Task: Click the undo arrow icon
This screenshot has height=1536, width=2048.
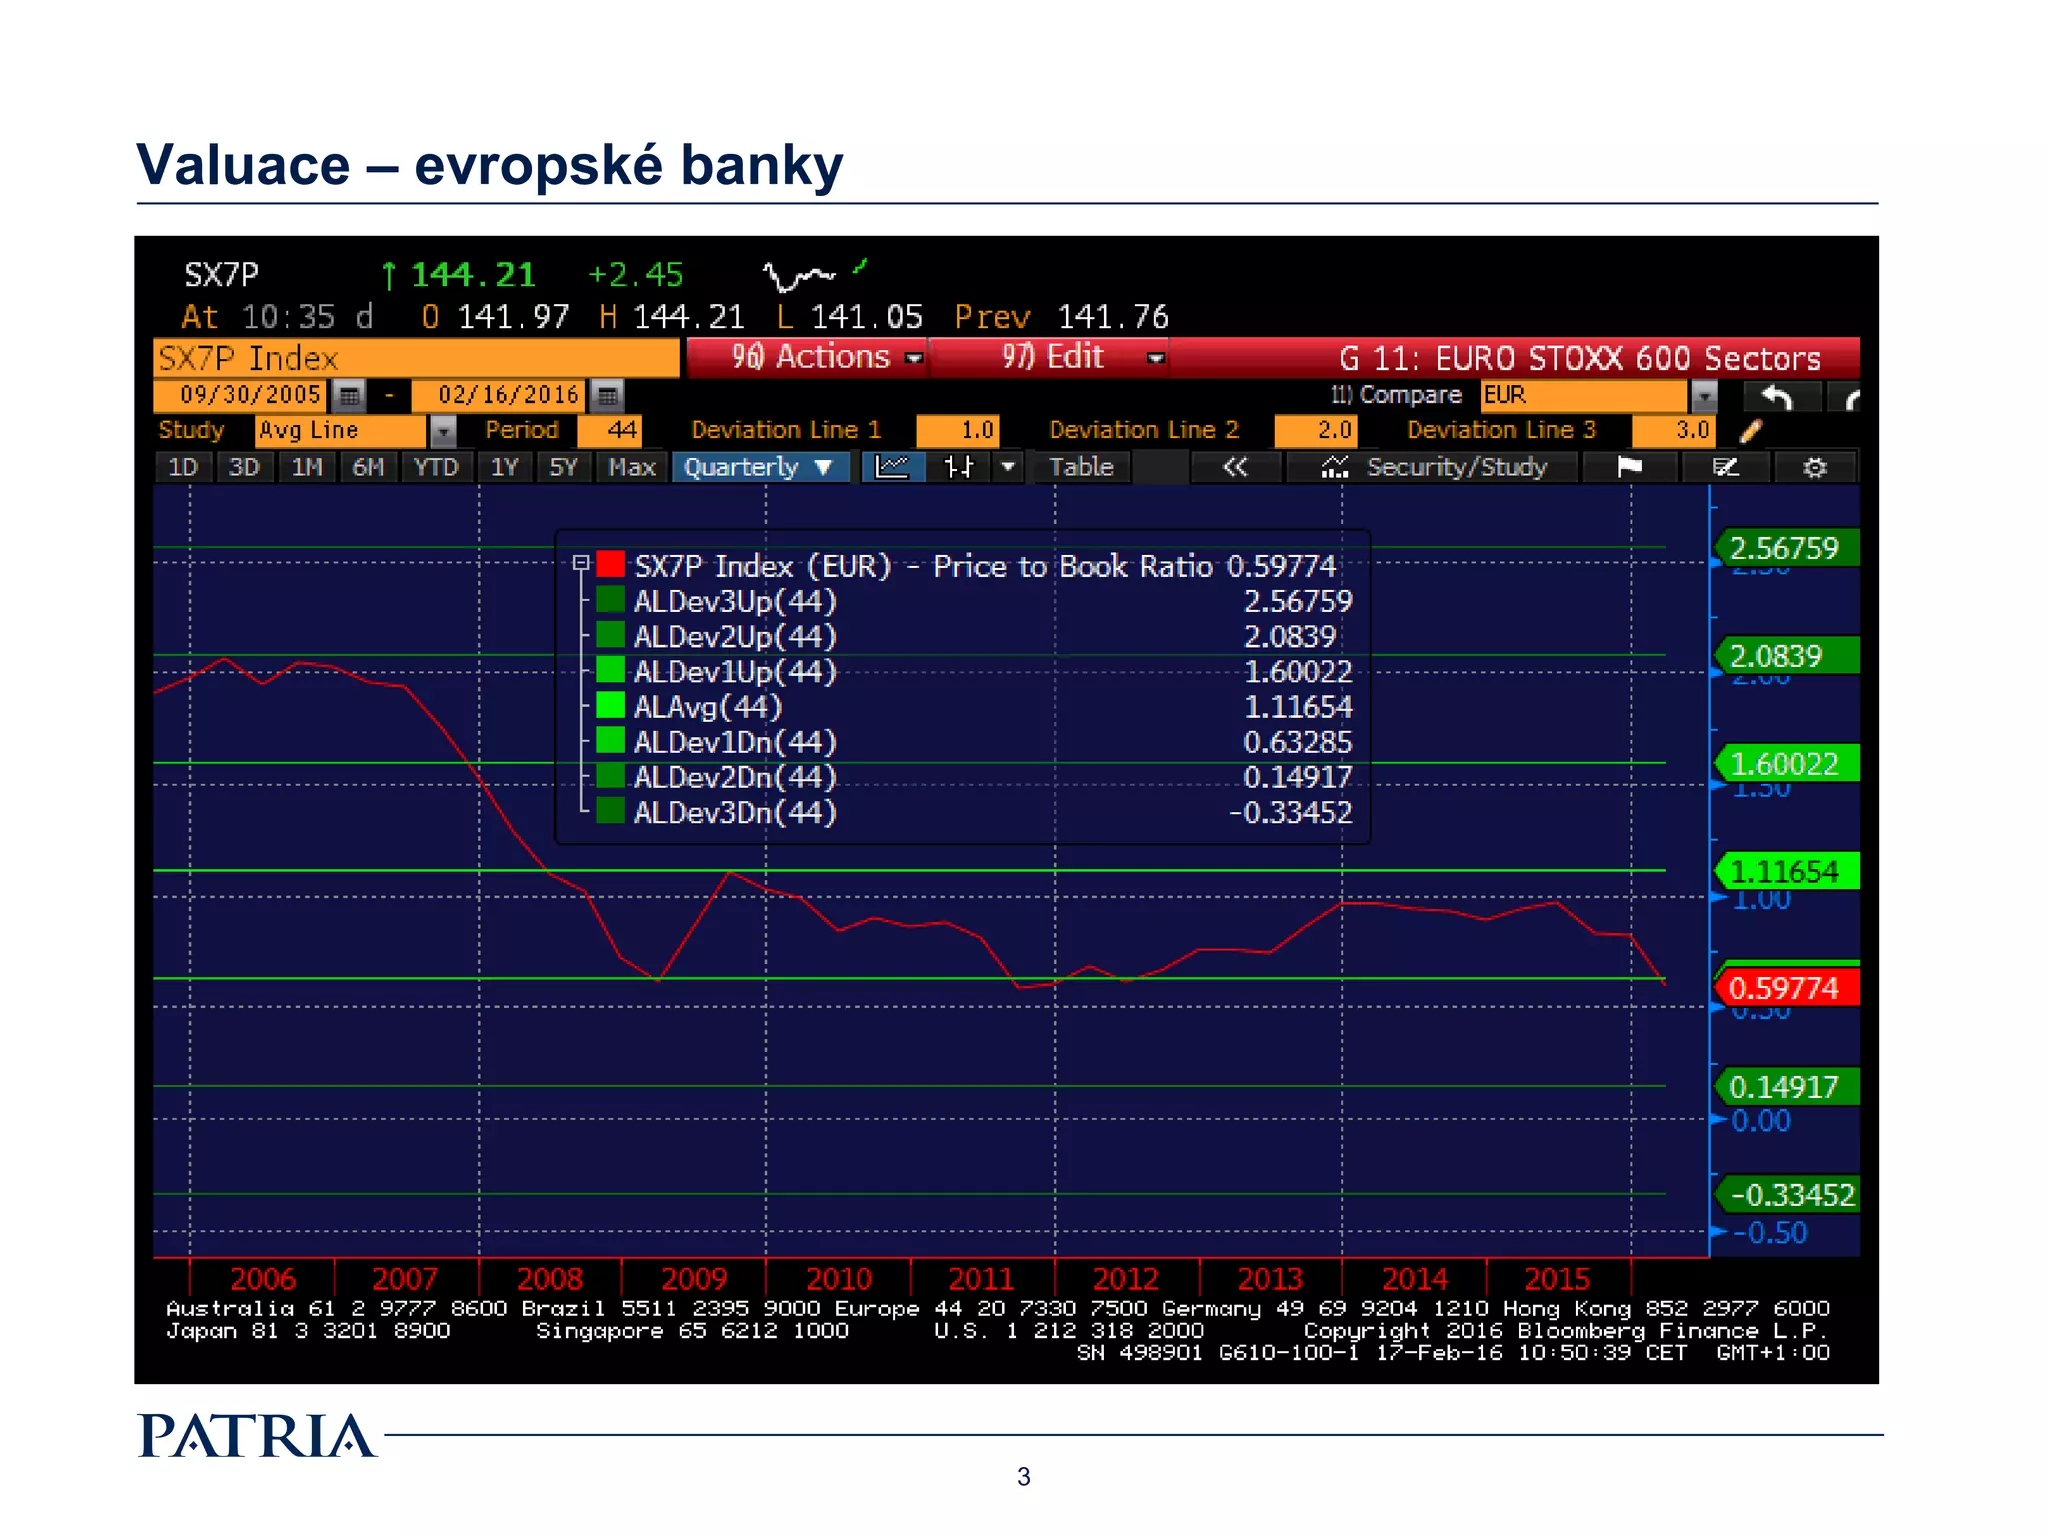Action: tap(1776, 397)
